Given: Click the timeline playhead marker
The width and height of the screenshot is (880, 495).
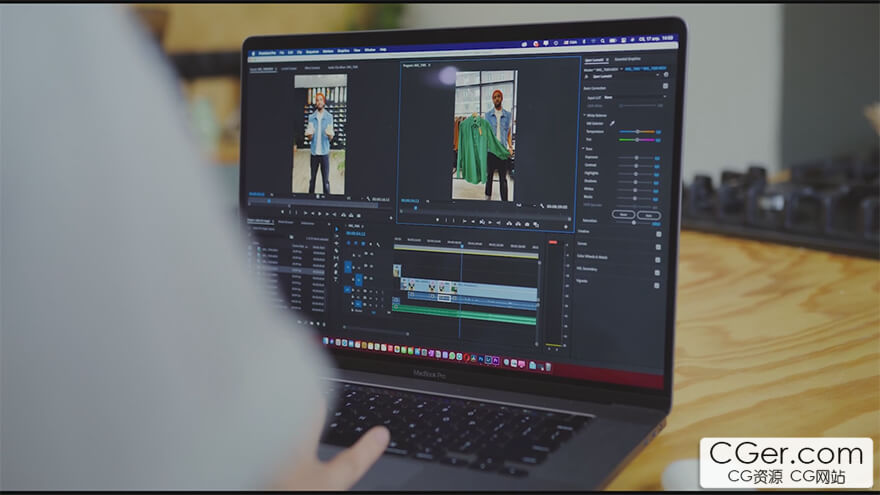Looking at the screenshot, I should pos(462,246).
